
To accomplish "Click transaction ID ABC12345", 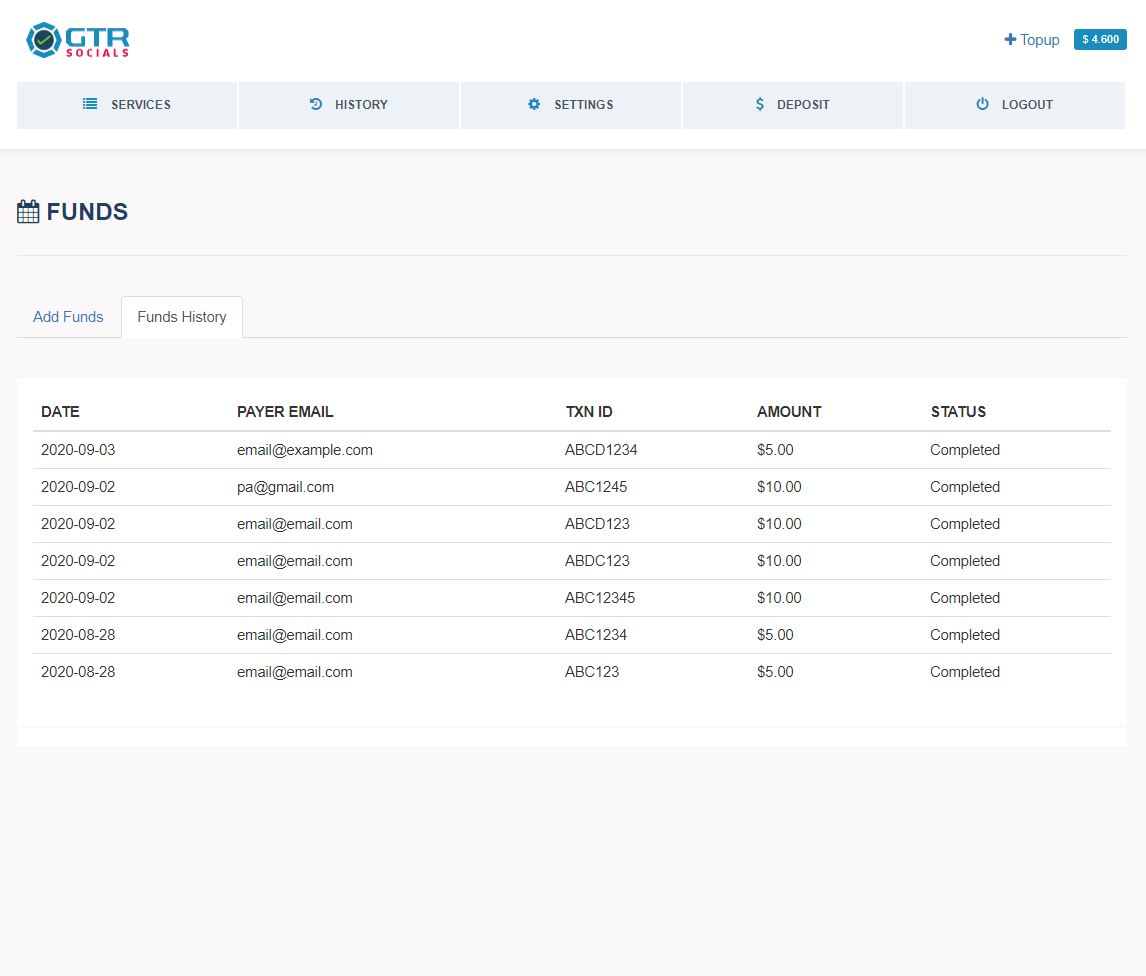I will click(x=600, y=598).
